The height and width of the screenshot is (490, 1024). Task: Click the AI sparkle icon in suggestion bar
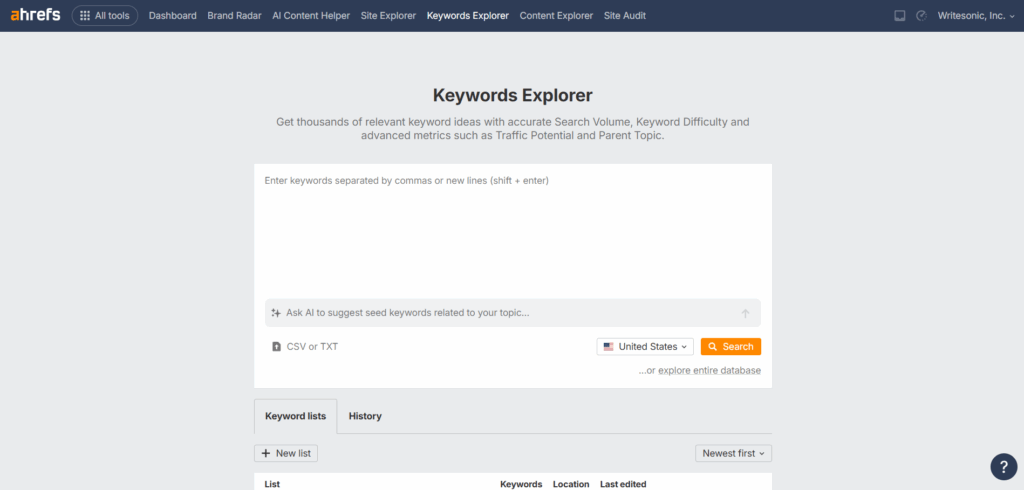(276, 313)
